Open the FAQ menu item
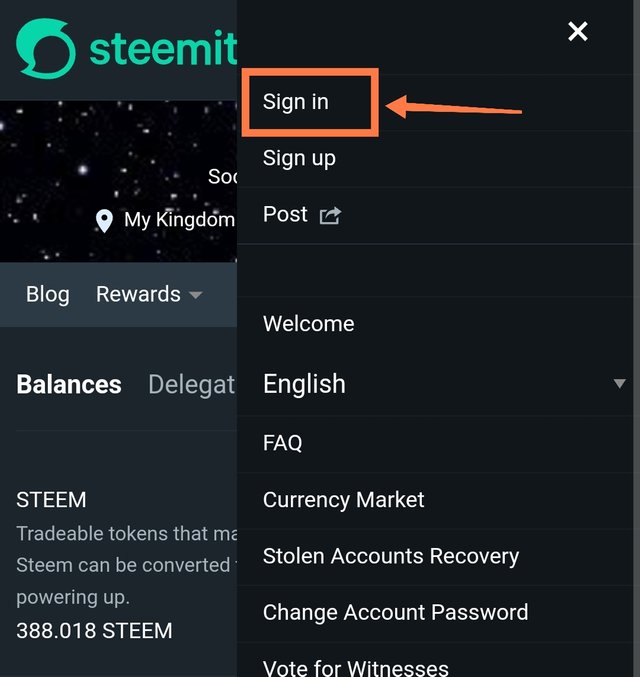This screenshot has width=640, height=677. (x=282, y=443)
